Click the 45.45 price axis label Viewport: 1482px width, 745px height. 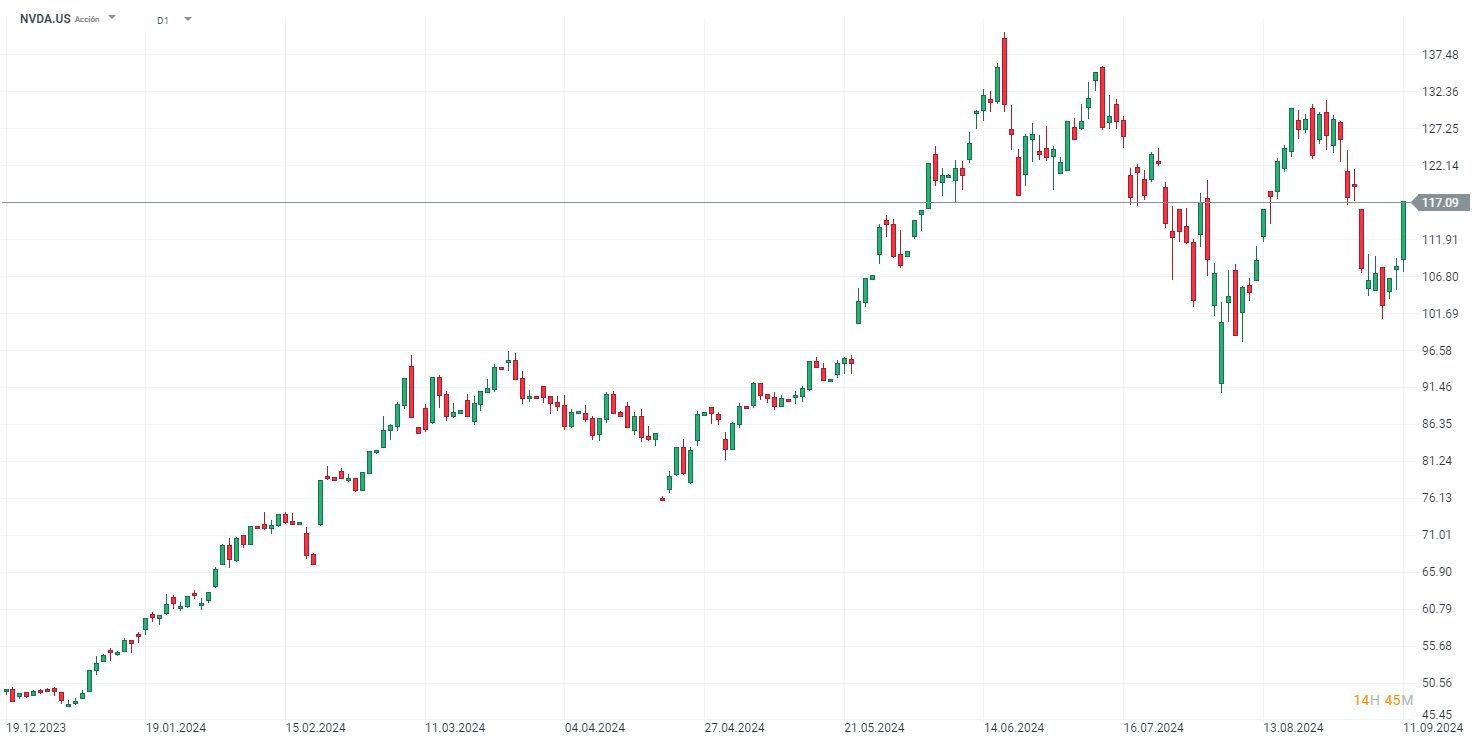pyautogui.click(x=1439, y=715)
